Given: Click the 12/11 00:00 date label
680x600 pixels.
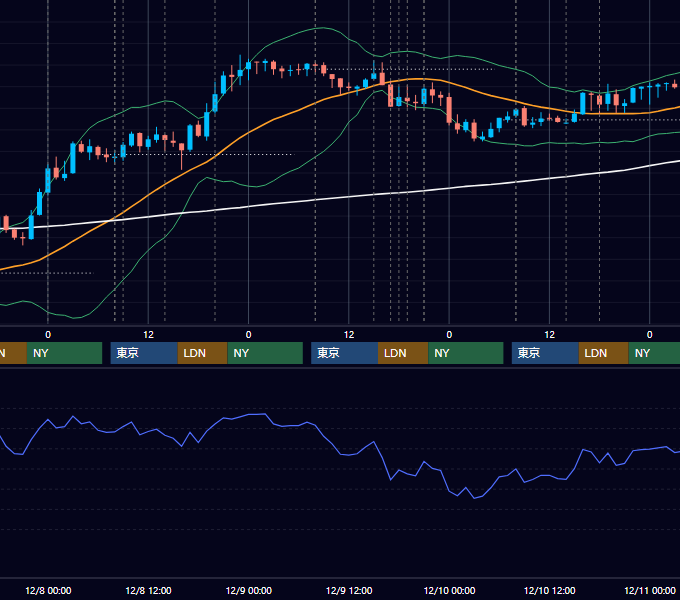Looking at the screenshot, I should (650, 590).
